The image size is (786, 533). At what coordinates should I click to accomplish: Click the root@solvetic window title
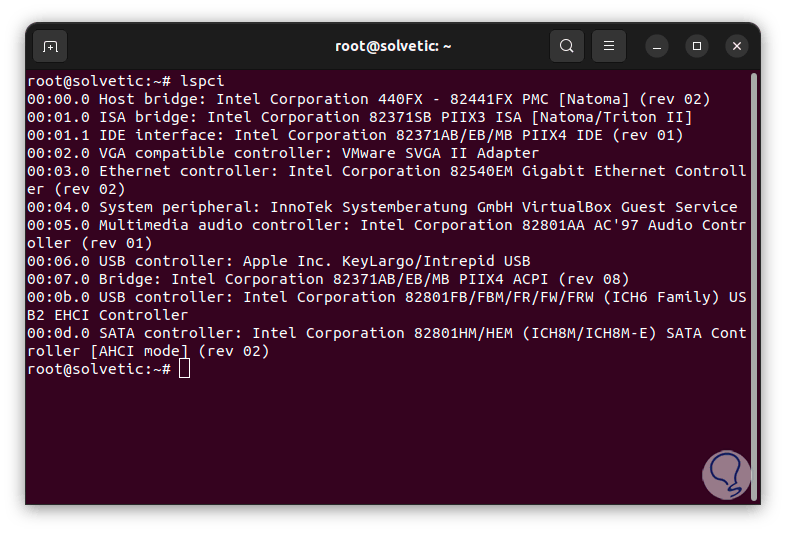click(x=392, y=46)
